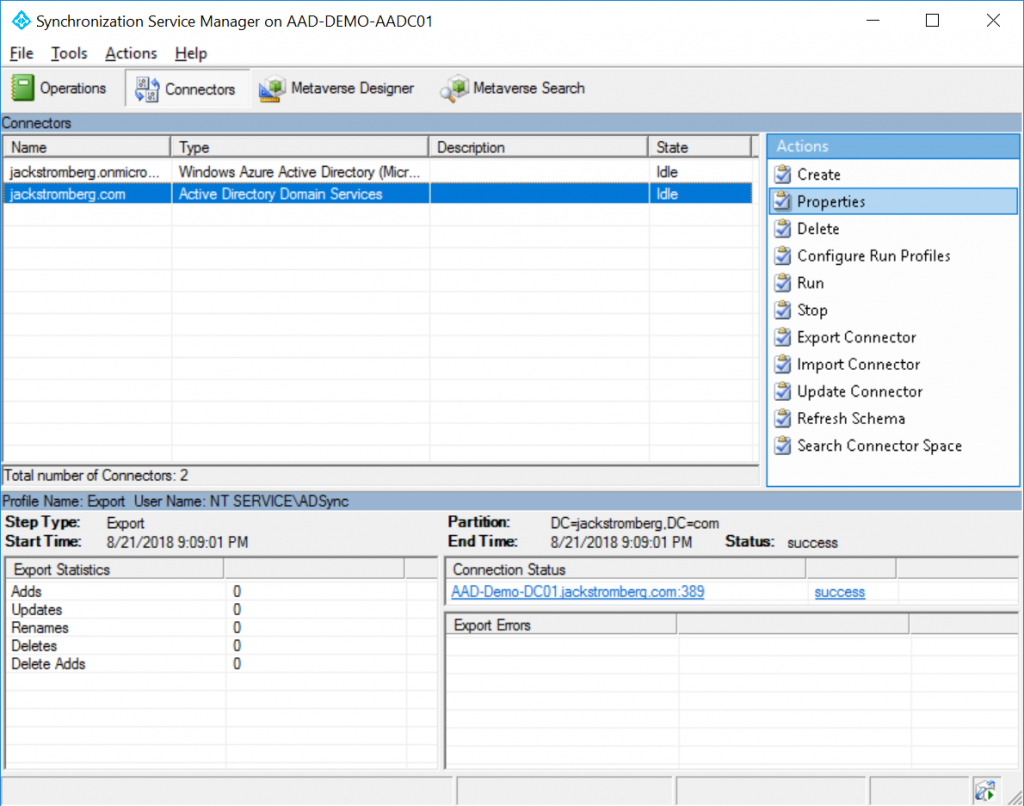
Task: Choose Export Connector action
Action: [x=857, y=337]
